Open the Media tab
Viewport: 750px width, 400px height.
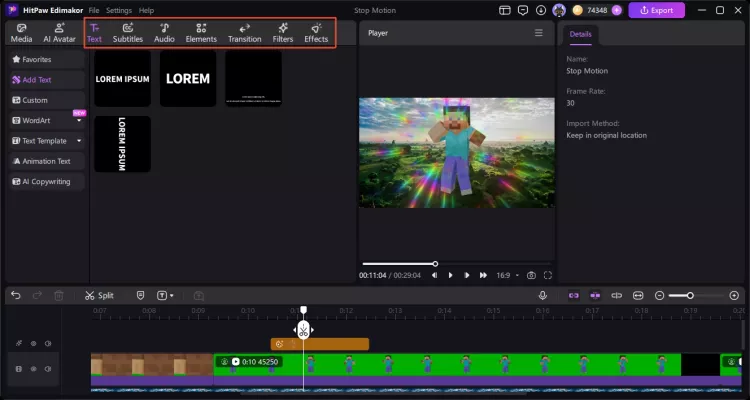[x=21, y=33]
